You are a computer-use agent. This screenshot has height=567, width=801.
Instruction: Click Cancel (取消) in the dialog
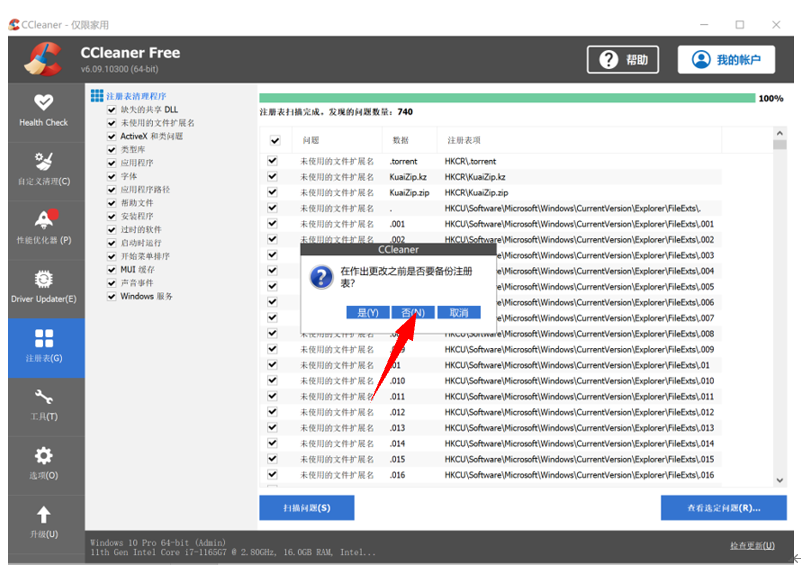pos(459,313)
